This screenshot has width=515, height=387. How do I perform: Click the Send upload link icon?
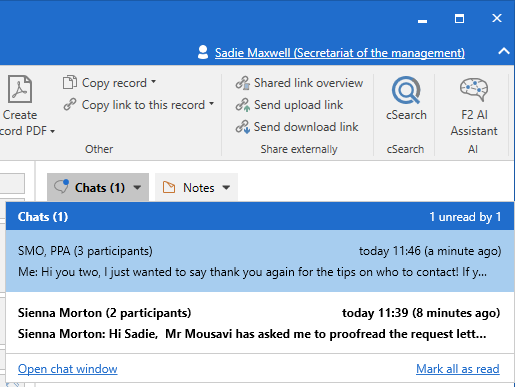click(x=243, y=105)
